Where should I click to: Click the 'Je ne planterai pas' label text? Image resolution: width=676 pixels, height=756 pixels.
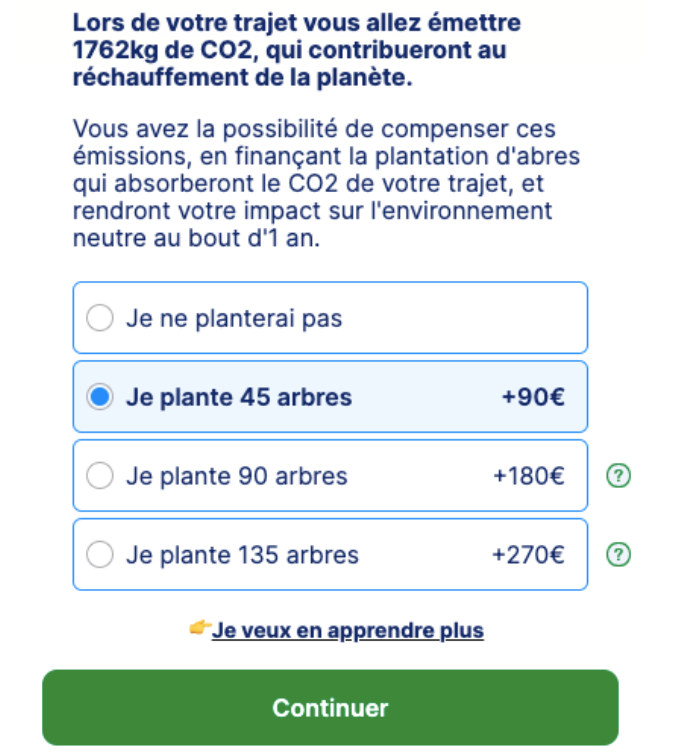point(234,318)
